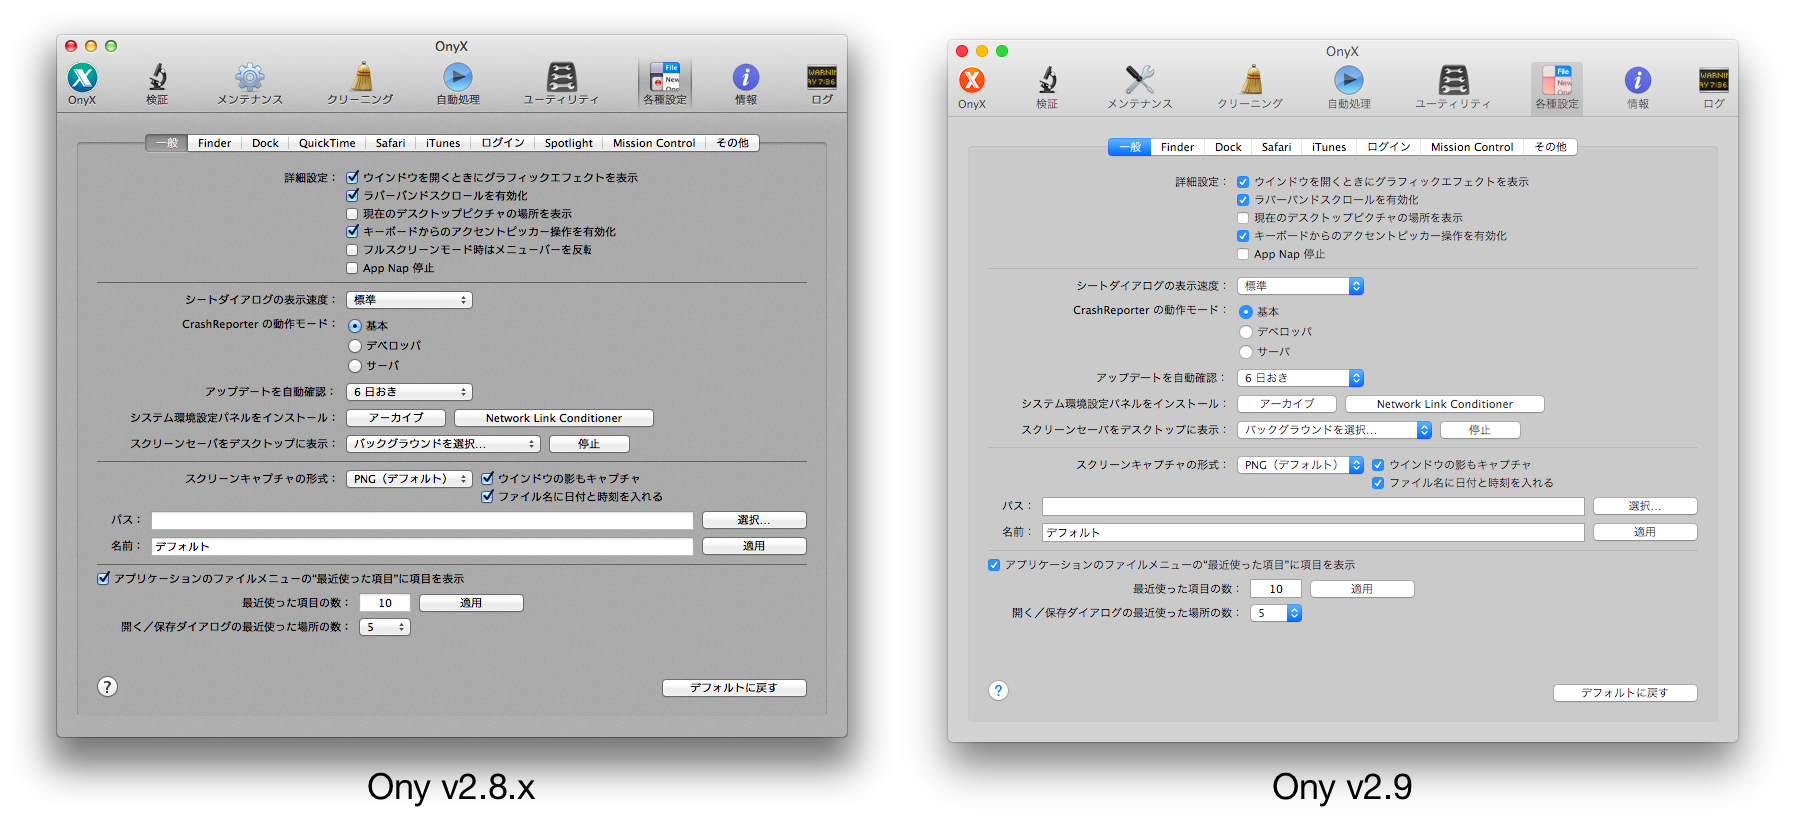1800x816 pixels.
Task: Click the OnyX toolbar icon in the v2.8.x window
Action: (82, 77)
